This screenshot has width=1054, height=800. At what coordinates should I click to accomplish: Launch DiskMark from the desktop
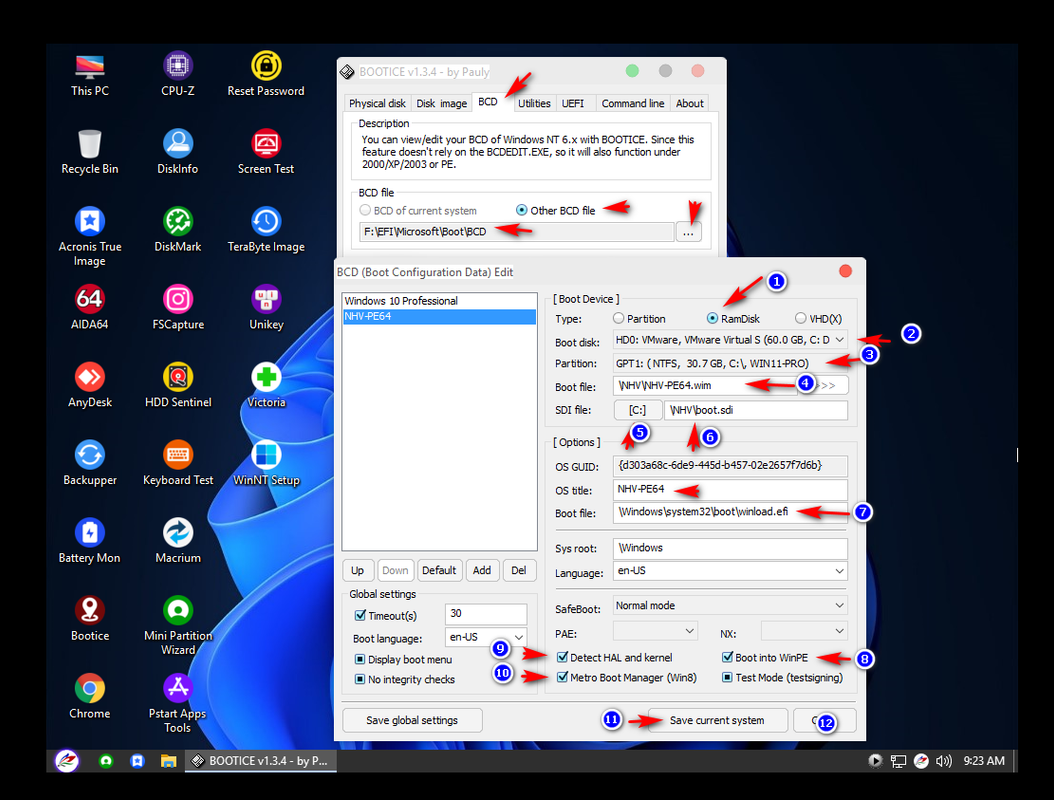pos(177,231)
